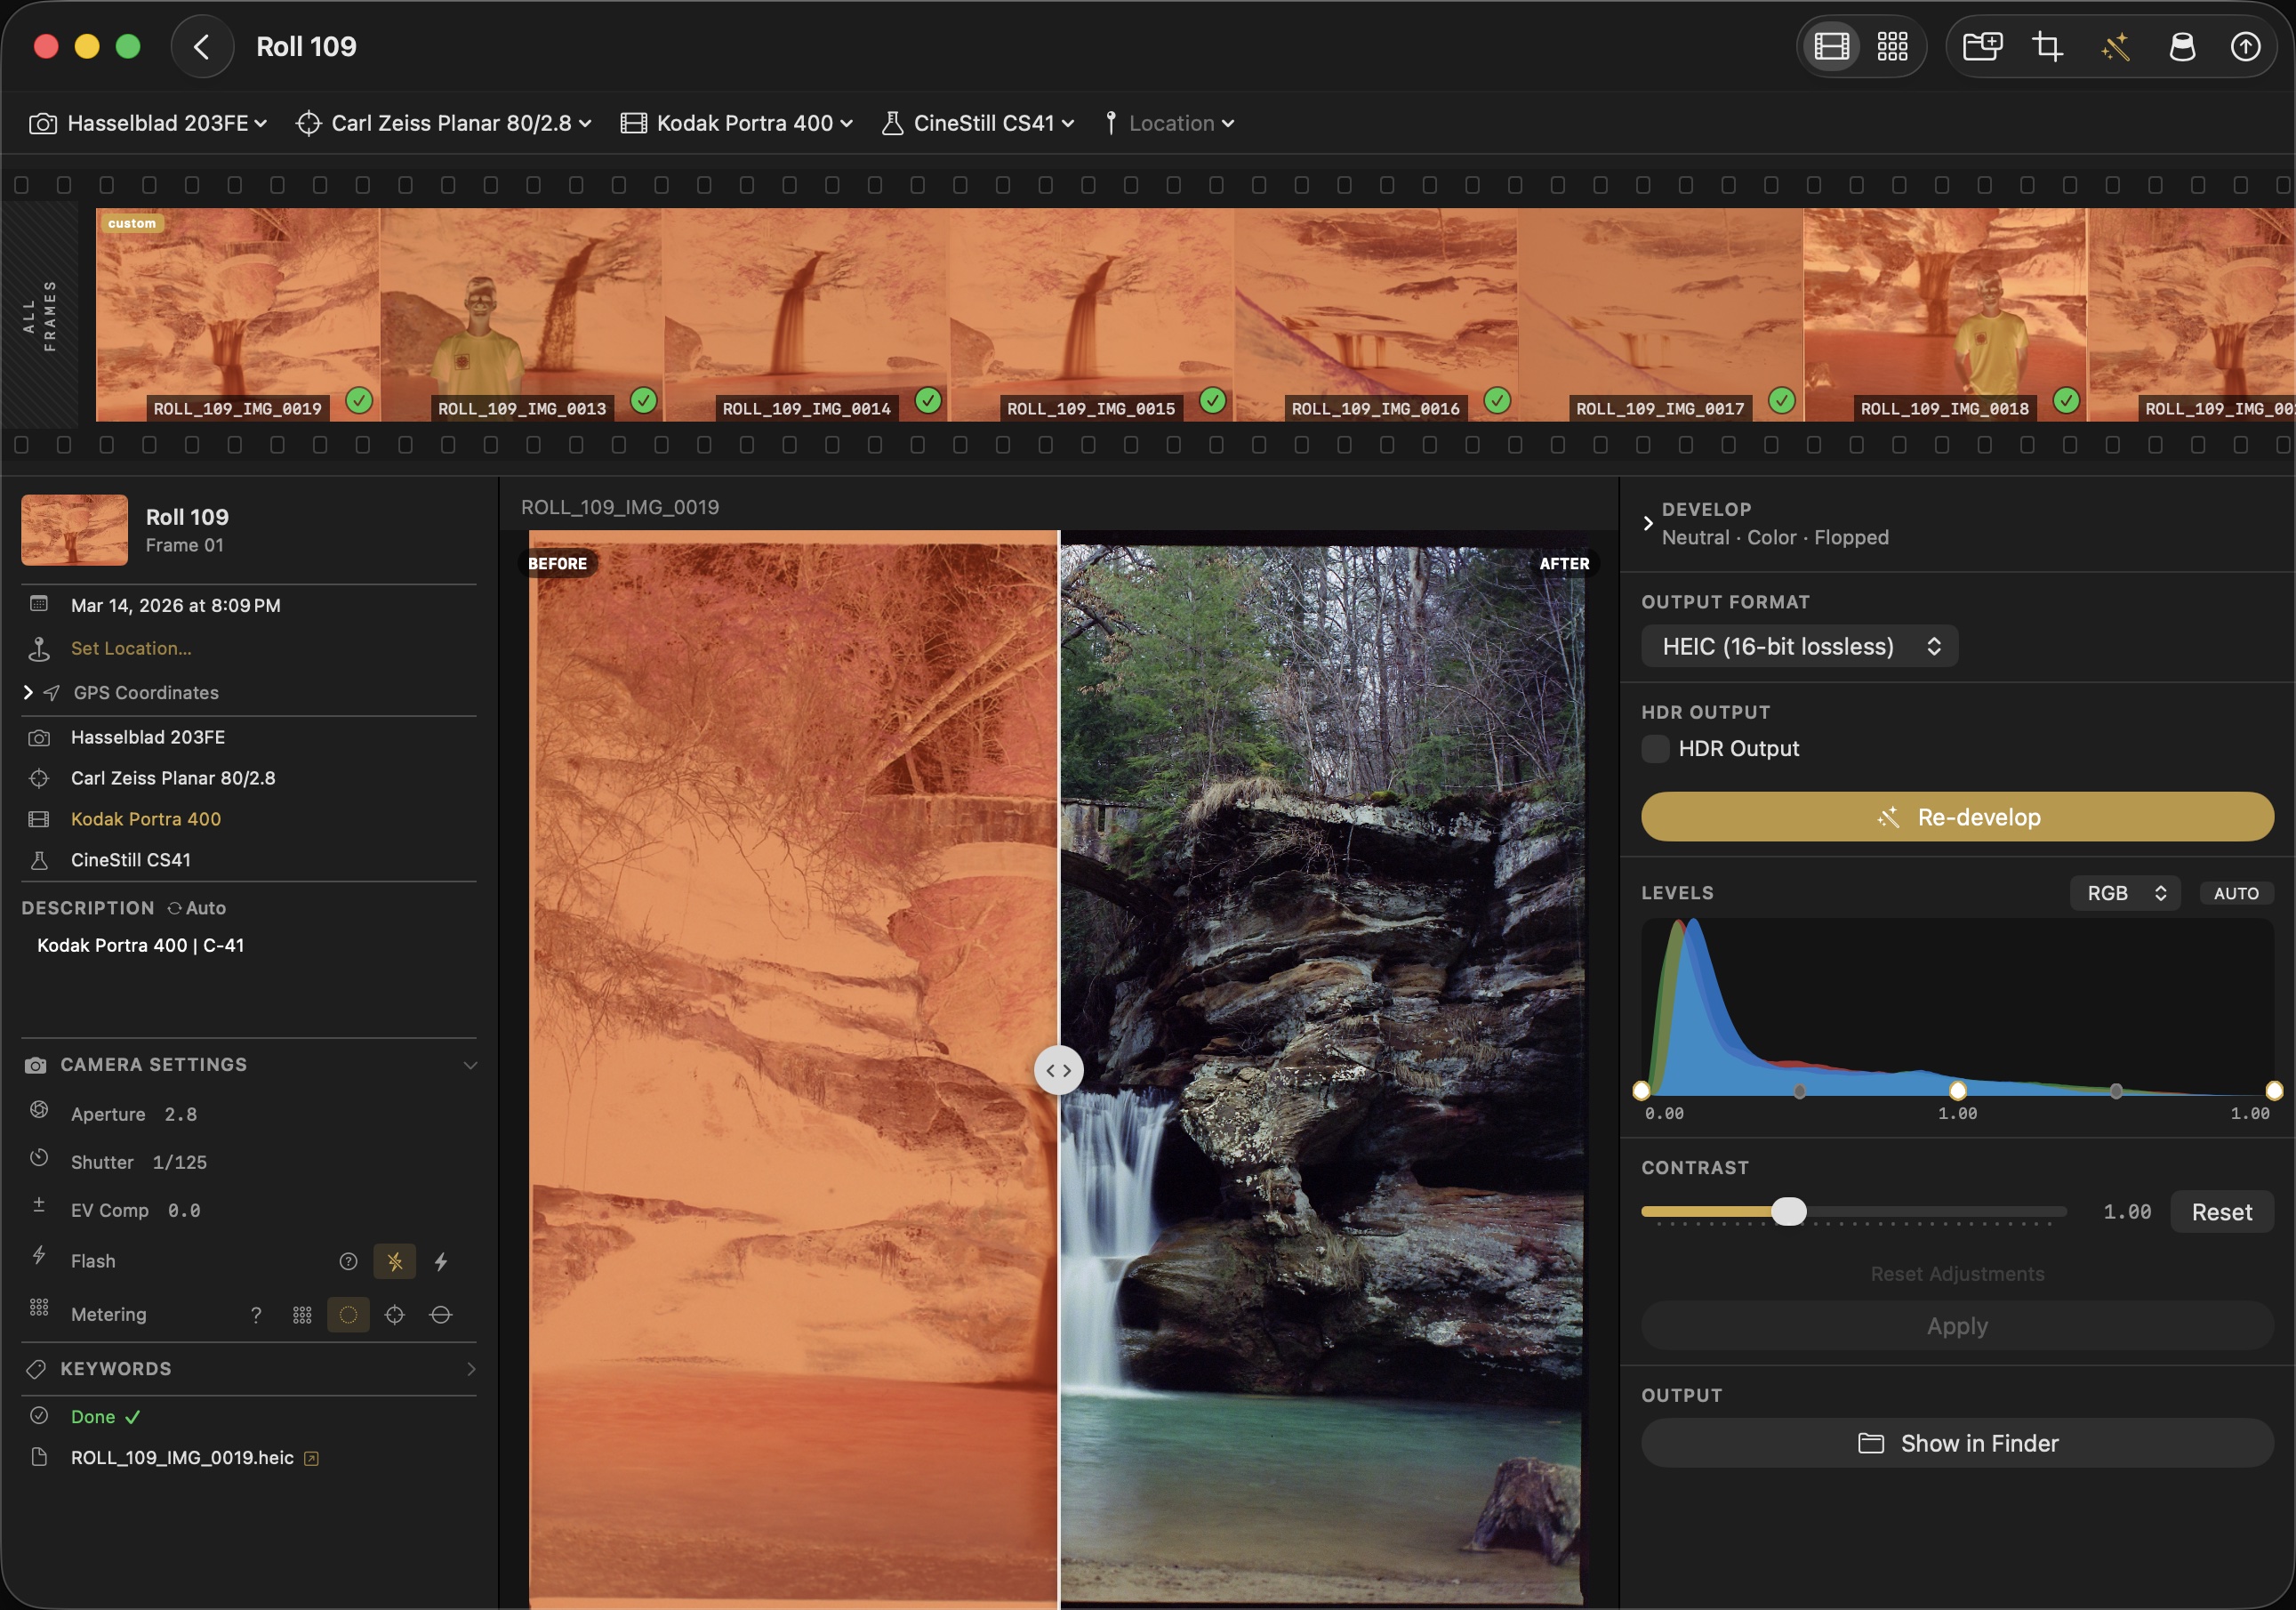2296x1610 pixels.
Task: Open the Location menu in header
Action: click(x=1170, y=123)
